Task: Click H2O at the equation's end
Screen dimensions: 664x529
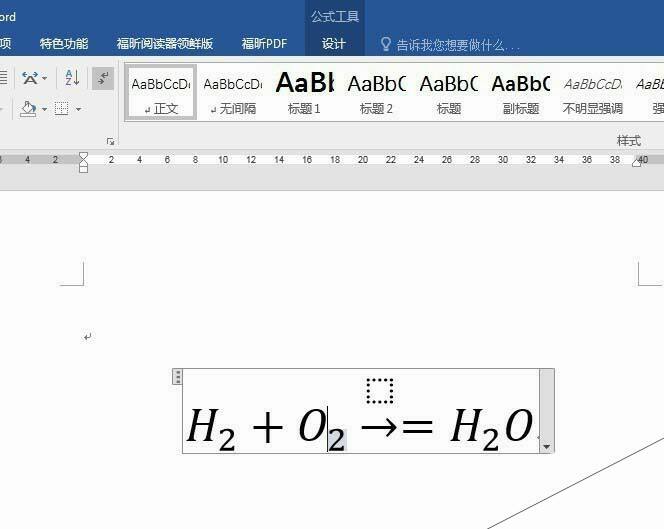Action: pyautogui.click(x=491, y=429)
